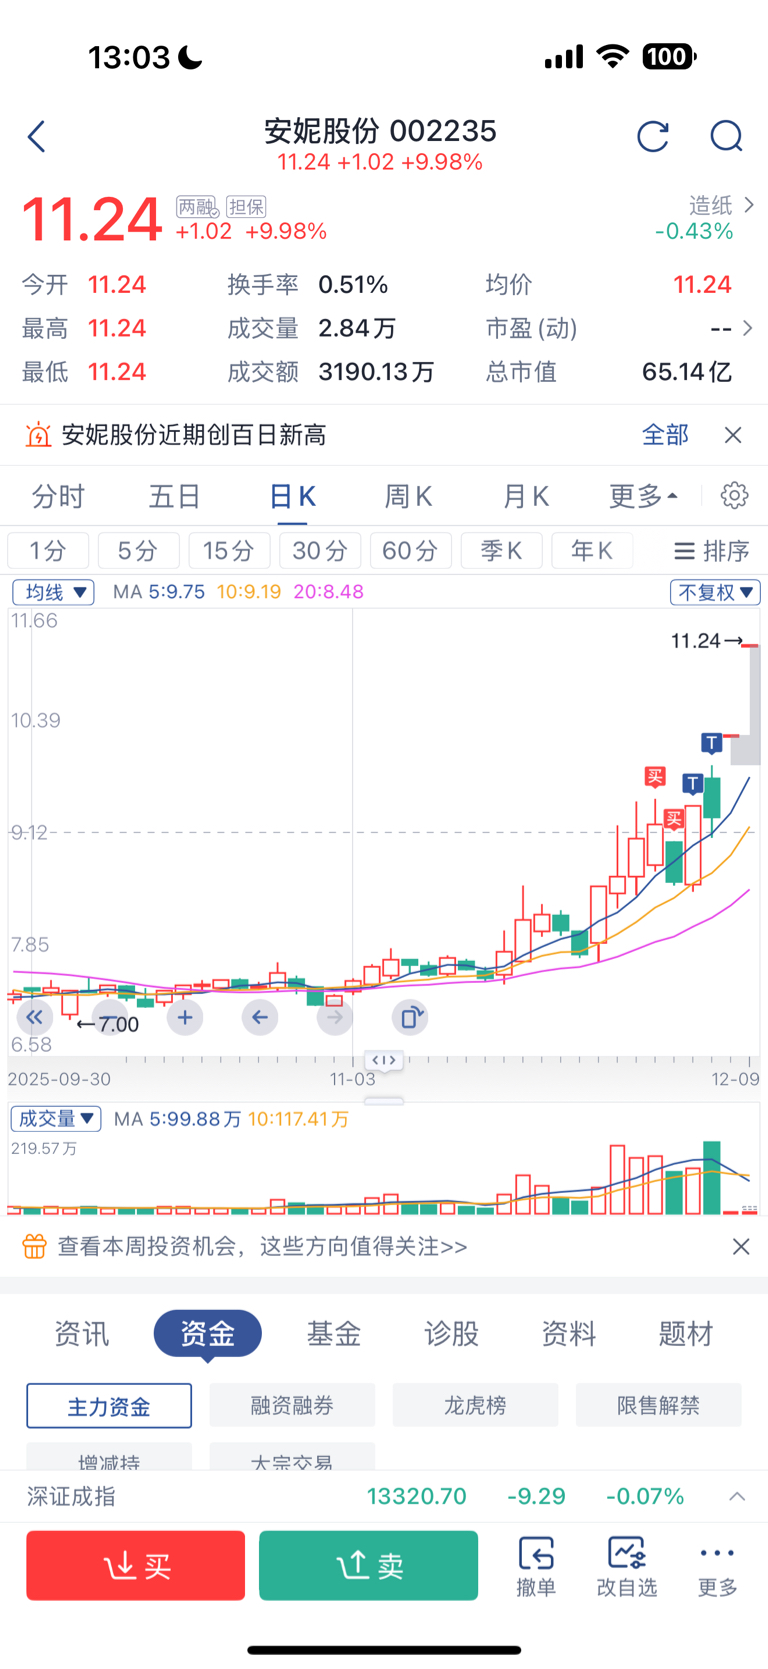The image size is (768, 1669).
Task: Zoom in chart with plus icon
Action: 185,1018
